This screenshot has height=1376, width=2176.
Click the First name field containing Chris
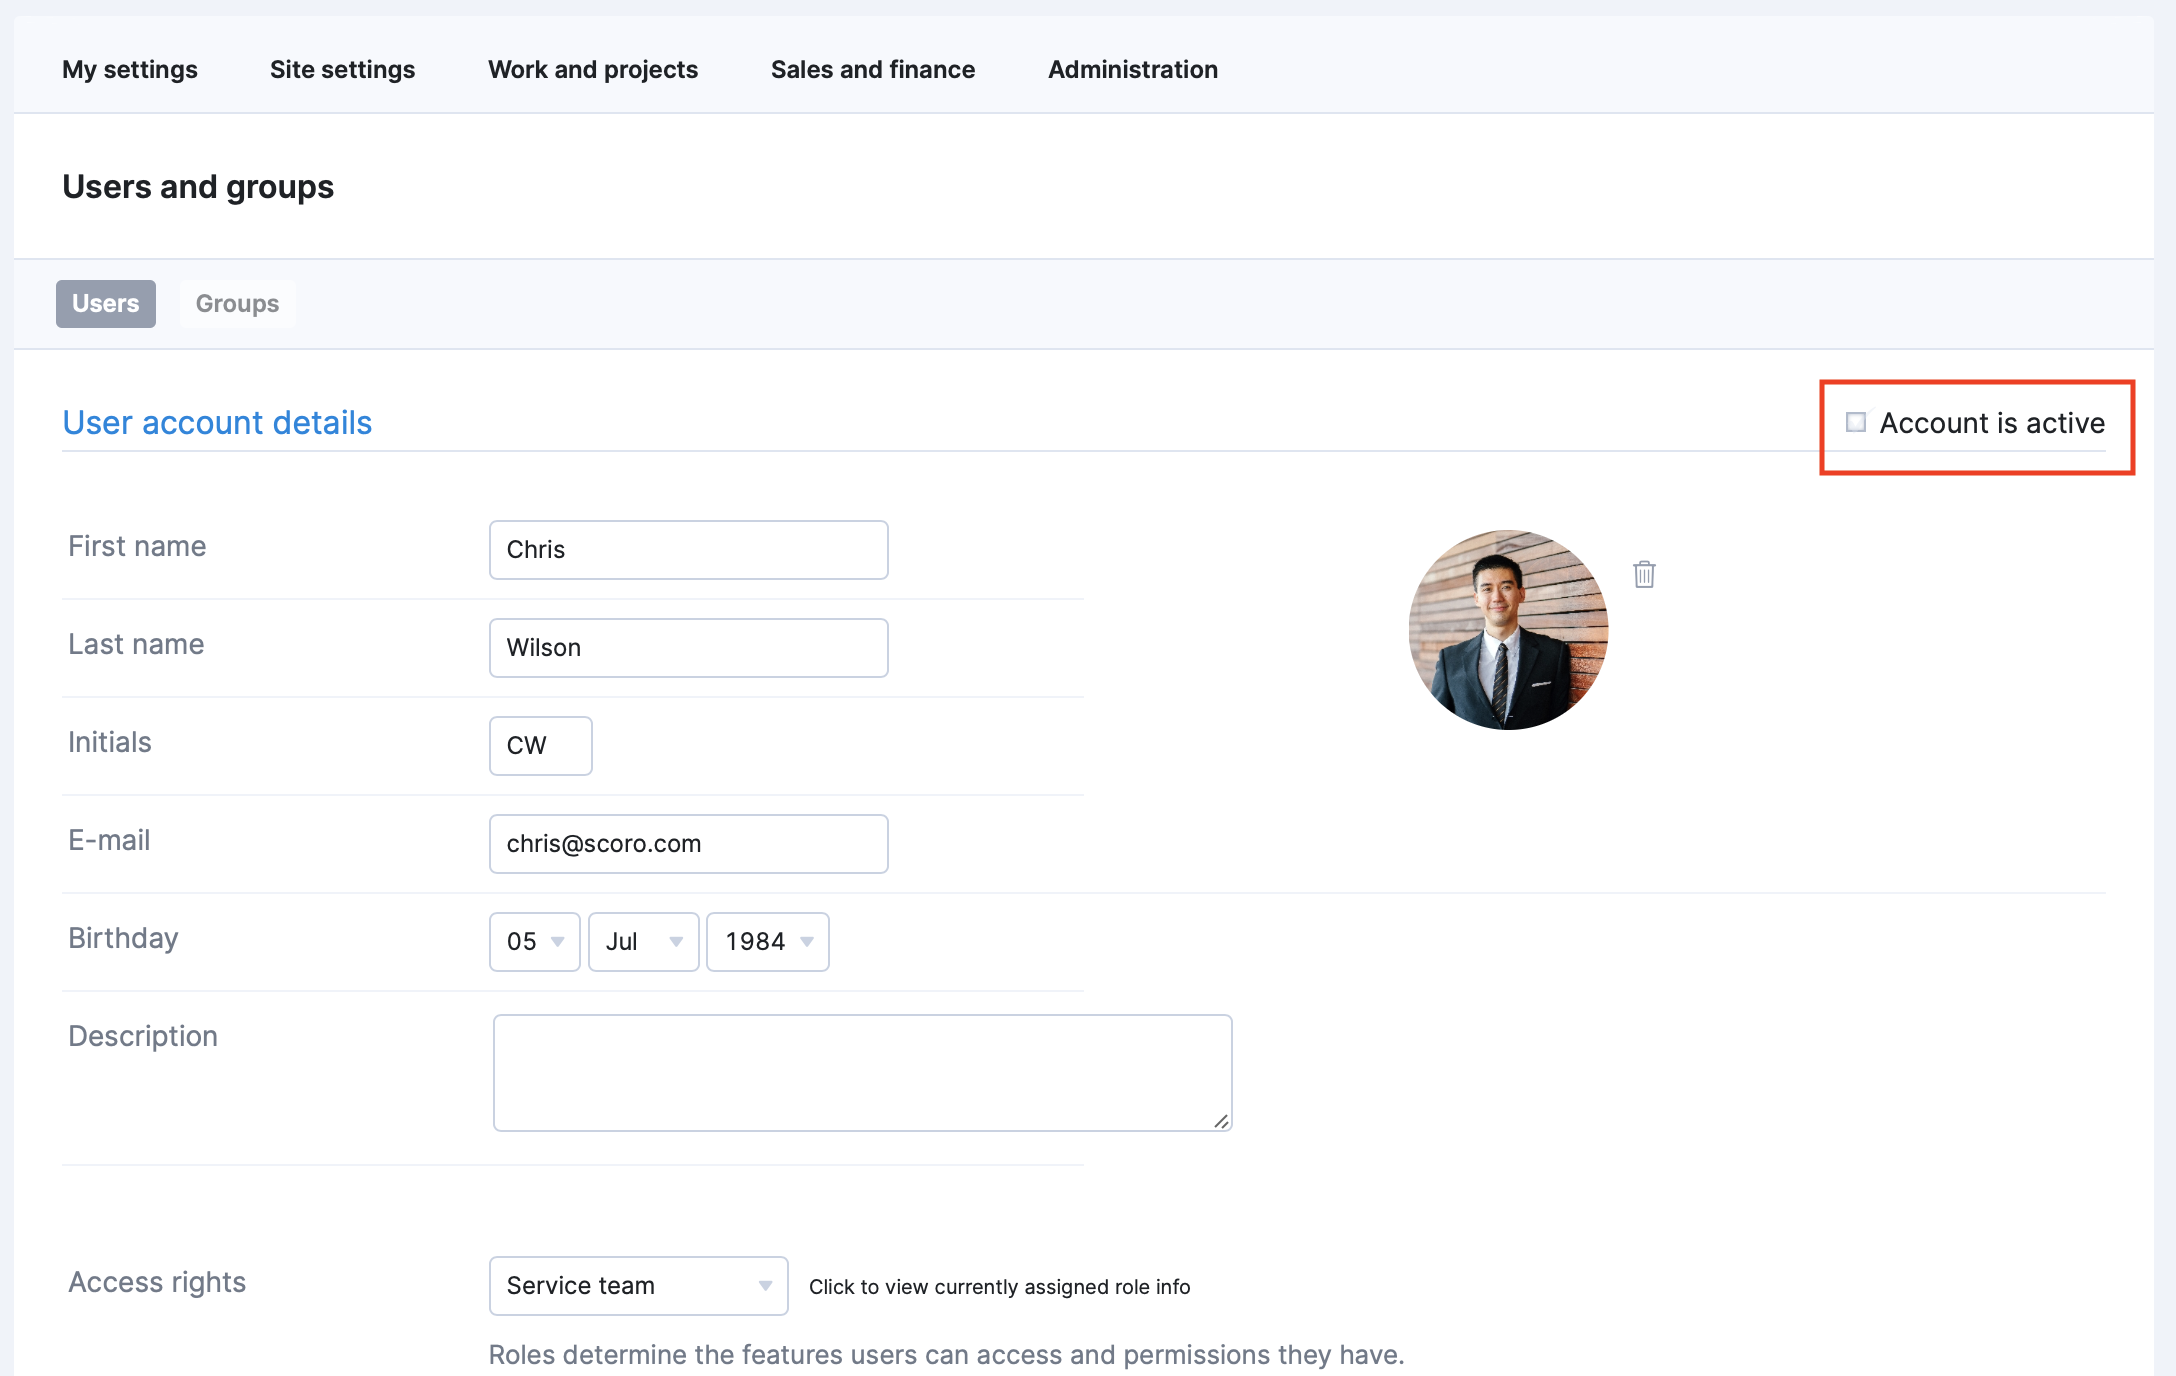point(688,549)
